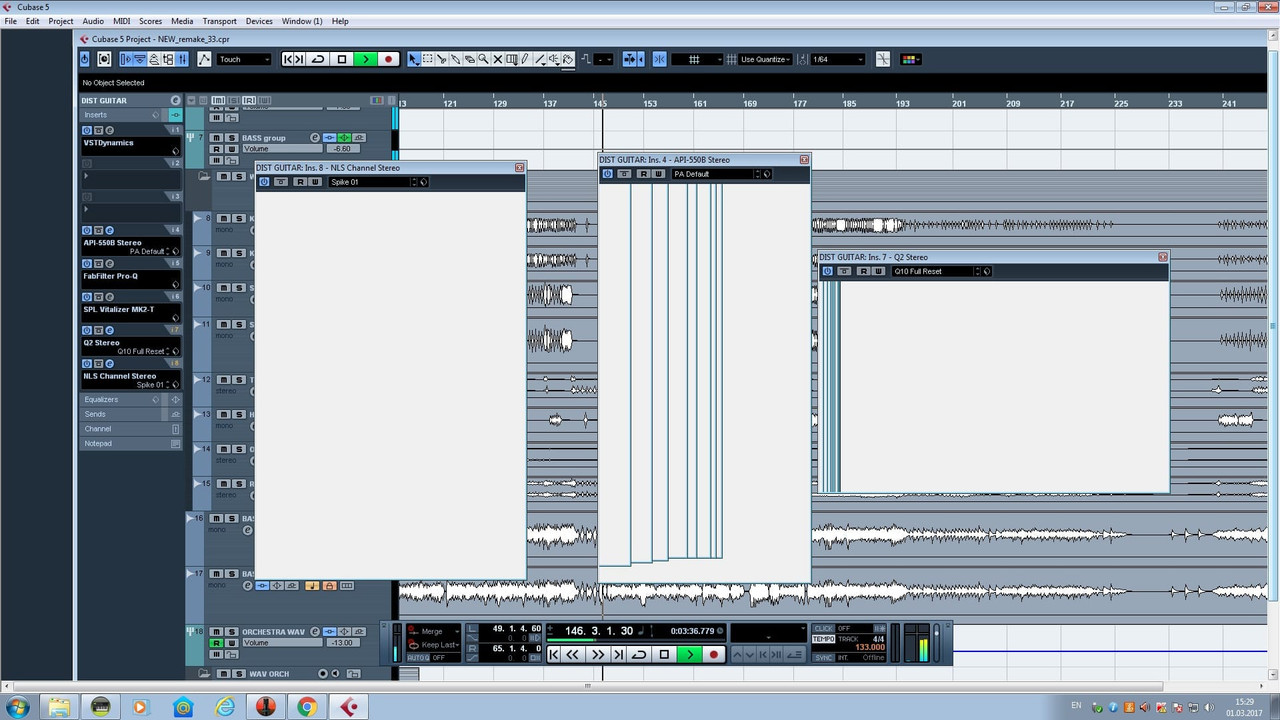
Task: Toggle Autoscroll in toolbar
Action: pos(630,59)
